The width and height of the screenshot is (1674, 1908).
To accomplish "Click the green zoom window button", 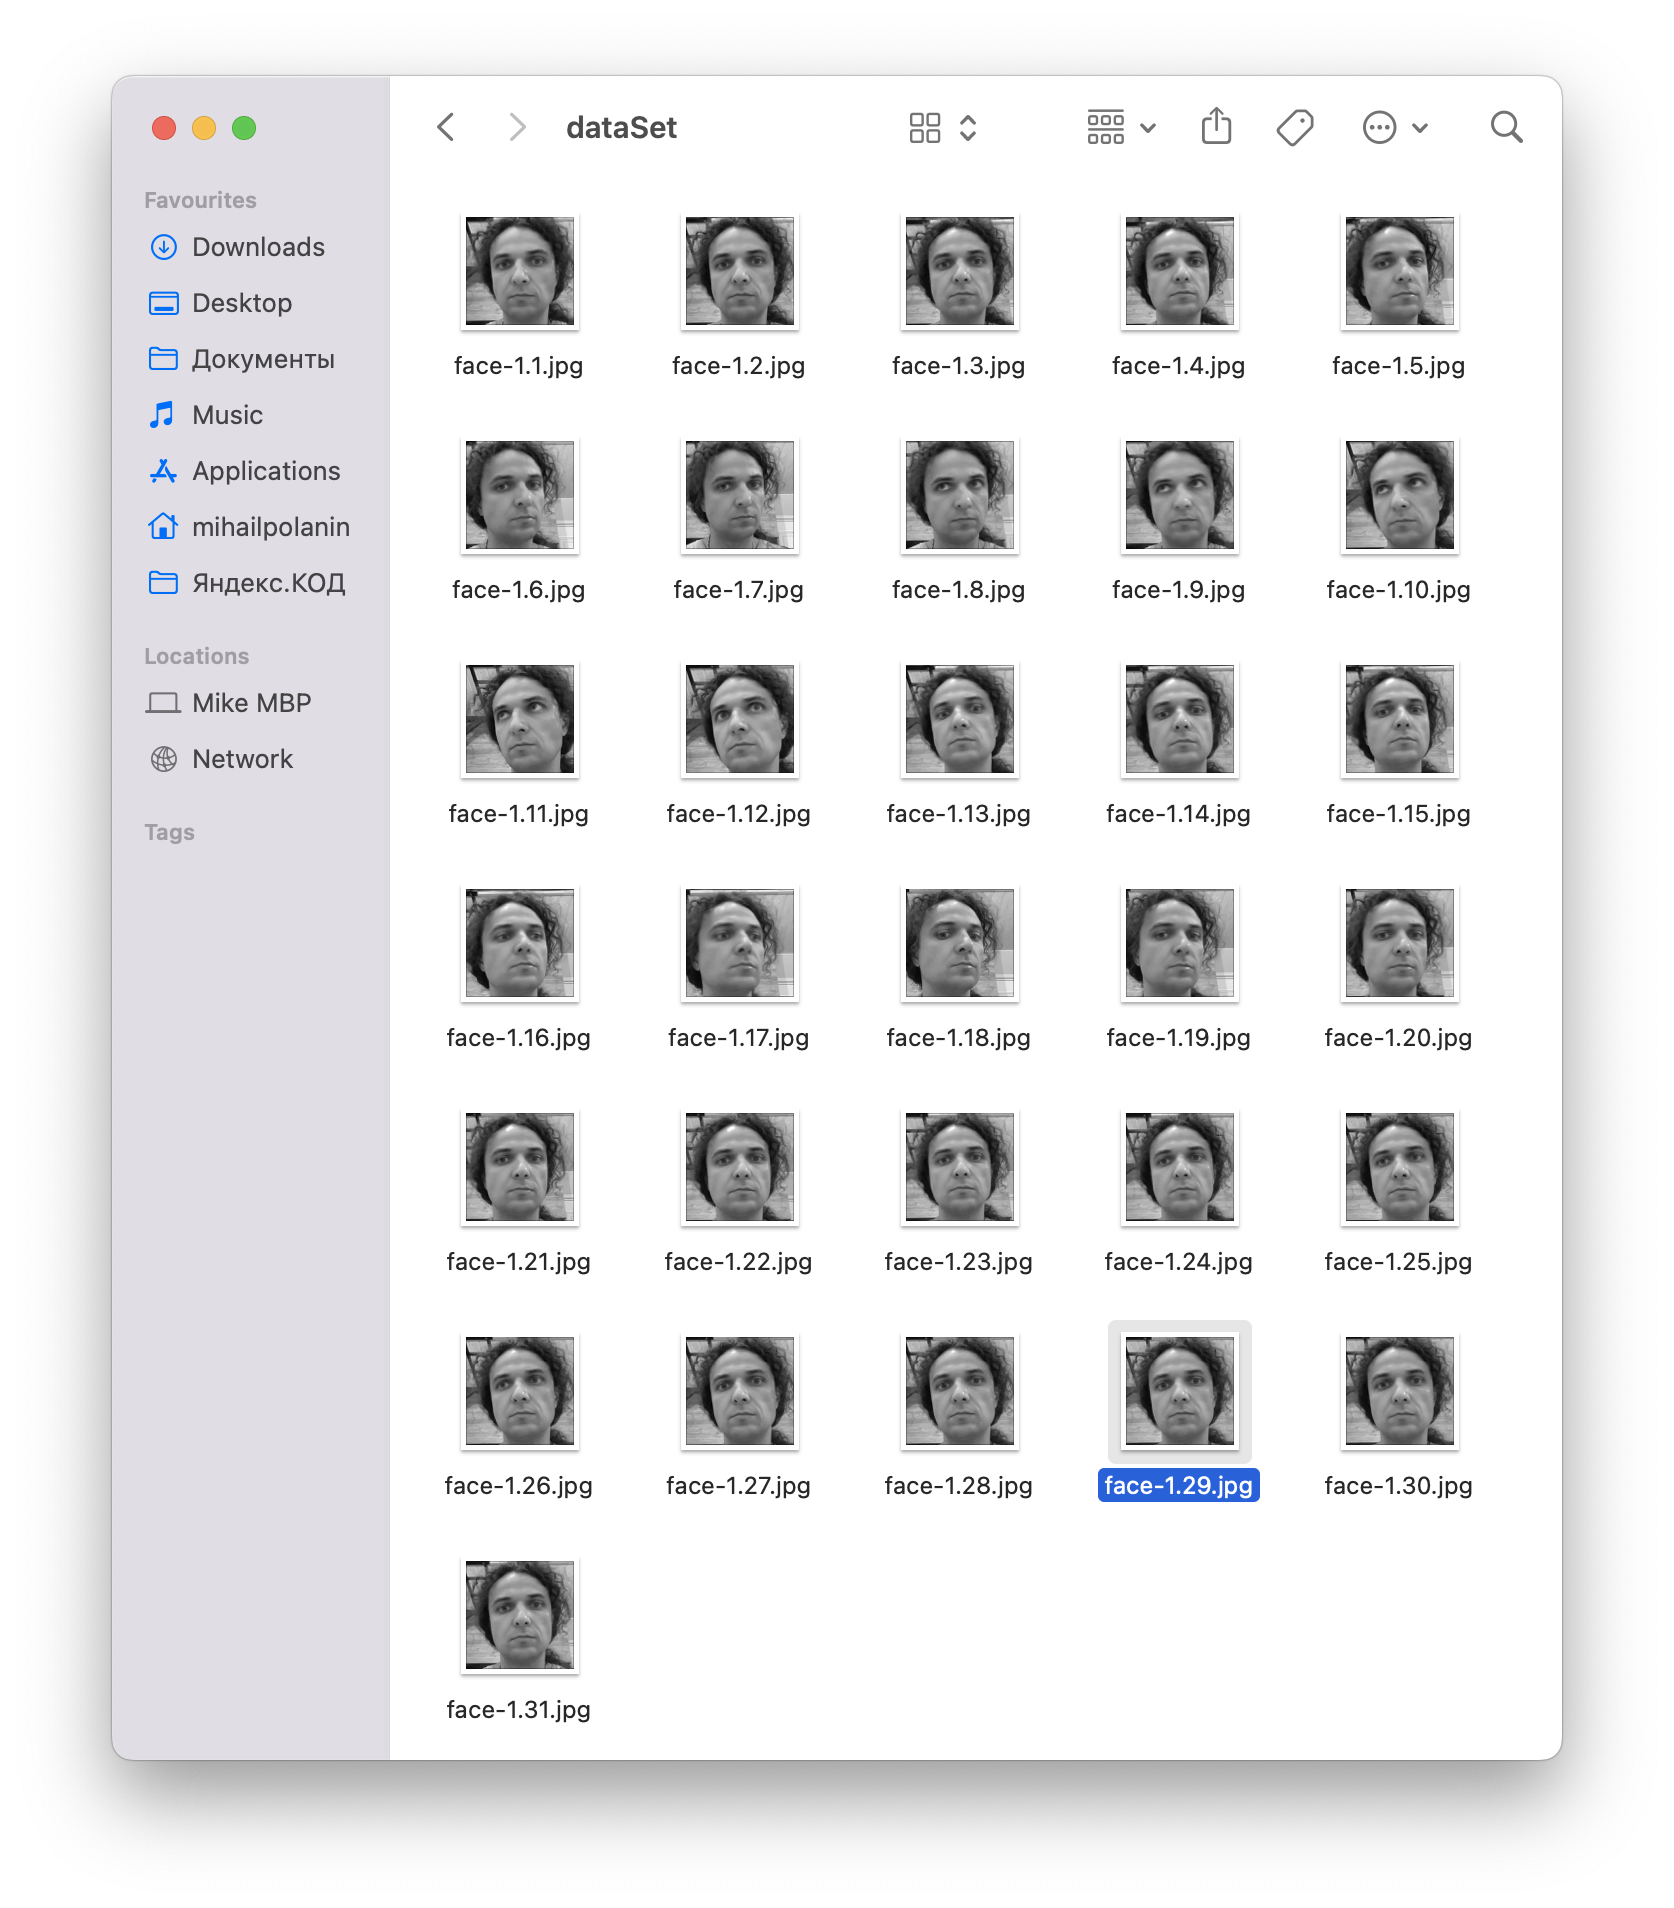I will pyautogui.click(x=244, y=128).
